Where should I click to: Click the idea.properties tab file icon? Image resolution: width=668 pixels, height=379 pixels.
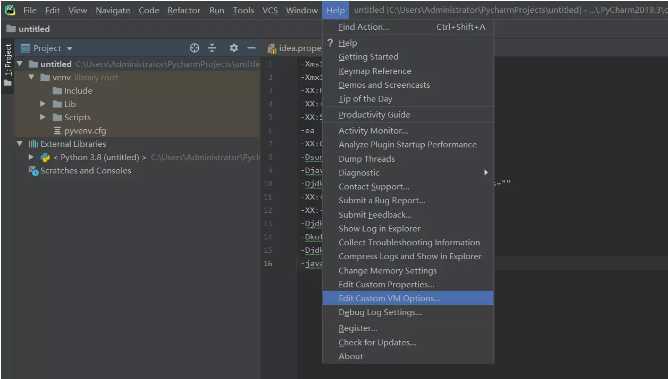tap(272, 49)
